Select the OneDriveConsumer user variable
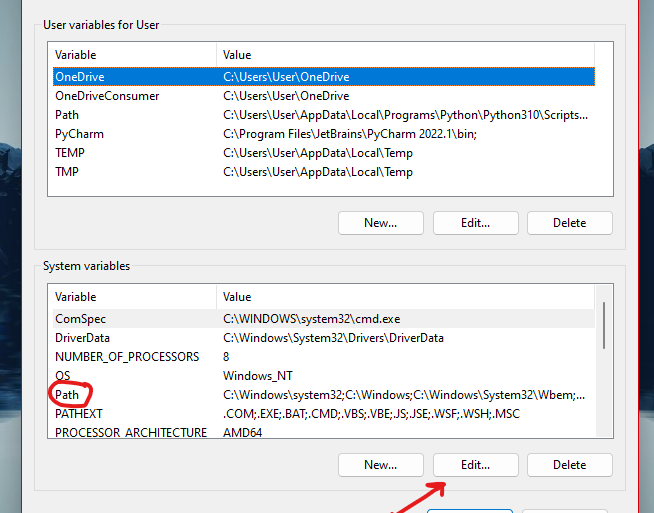This screenshot has width=654, height=513. (x=324, y=96)
